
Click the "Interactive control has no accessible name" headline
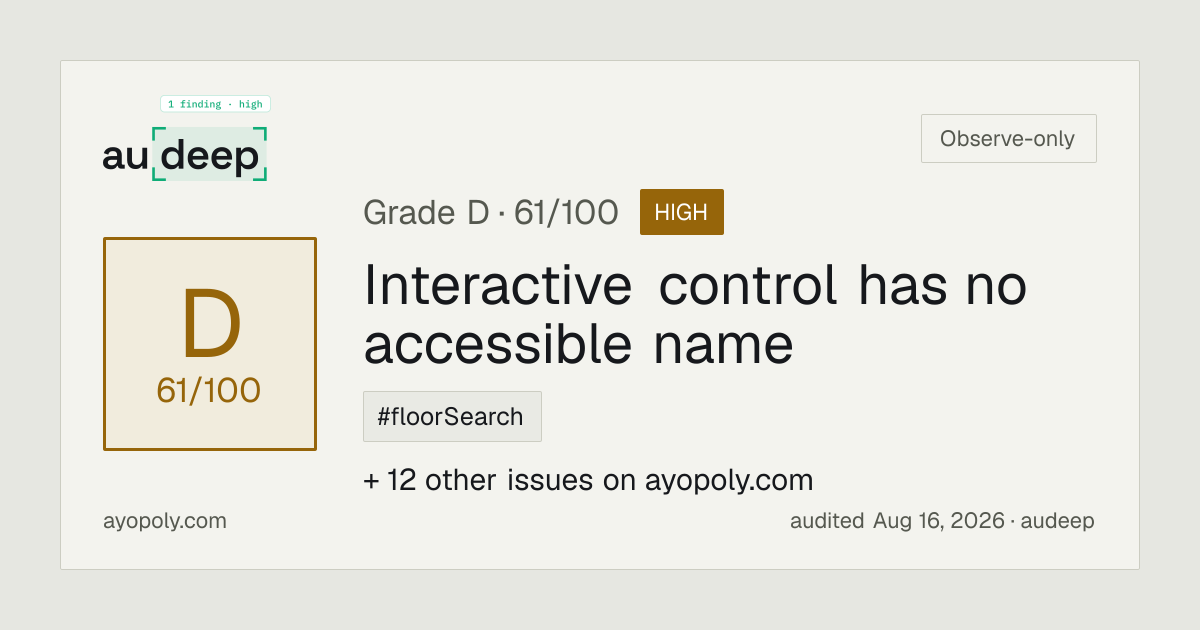[695, 315]
